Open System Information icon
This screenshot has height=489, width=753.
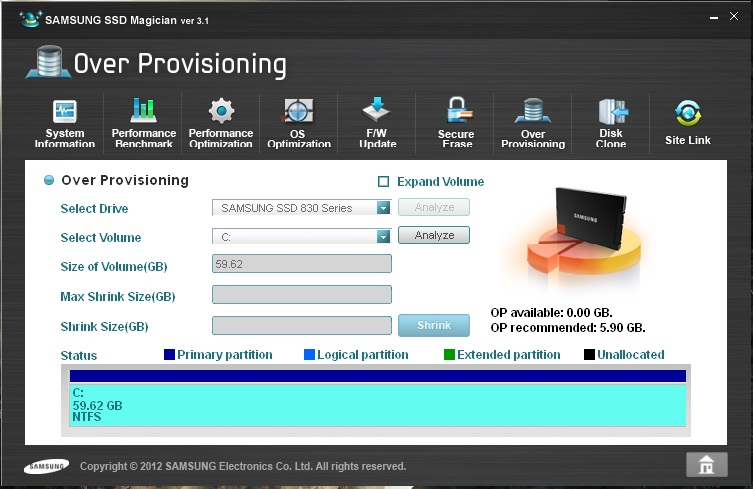64,123
